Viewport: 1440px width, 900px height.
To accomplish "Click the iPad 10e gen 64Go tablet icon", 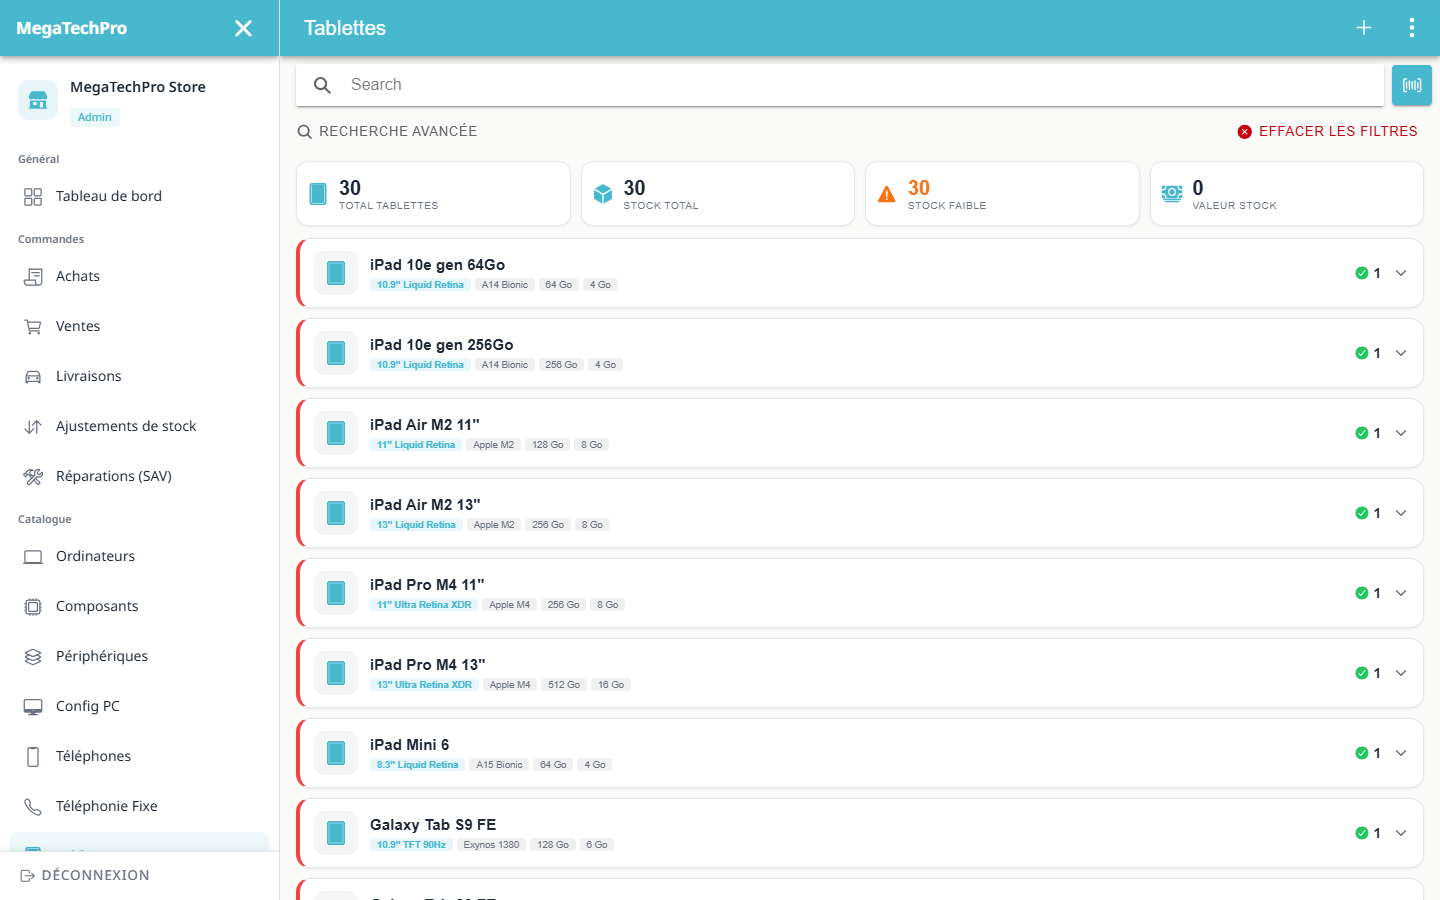I will [336, 273].
